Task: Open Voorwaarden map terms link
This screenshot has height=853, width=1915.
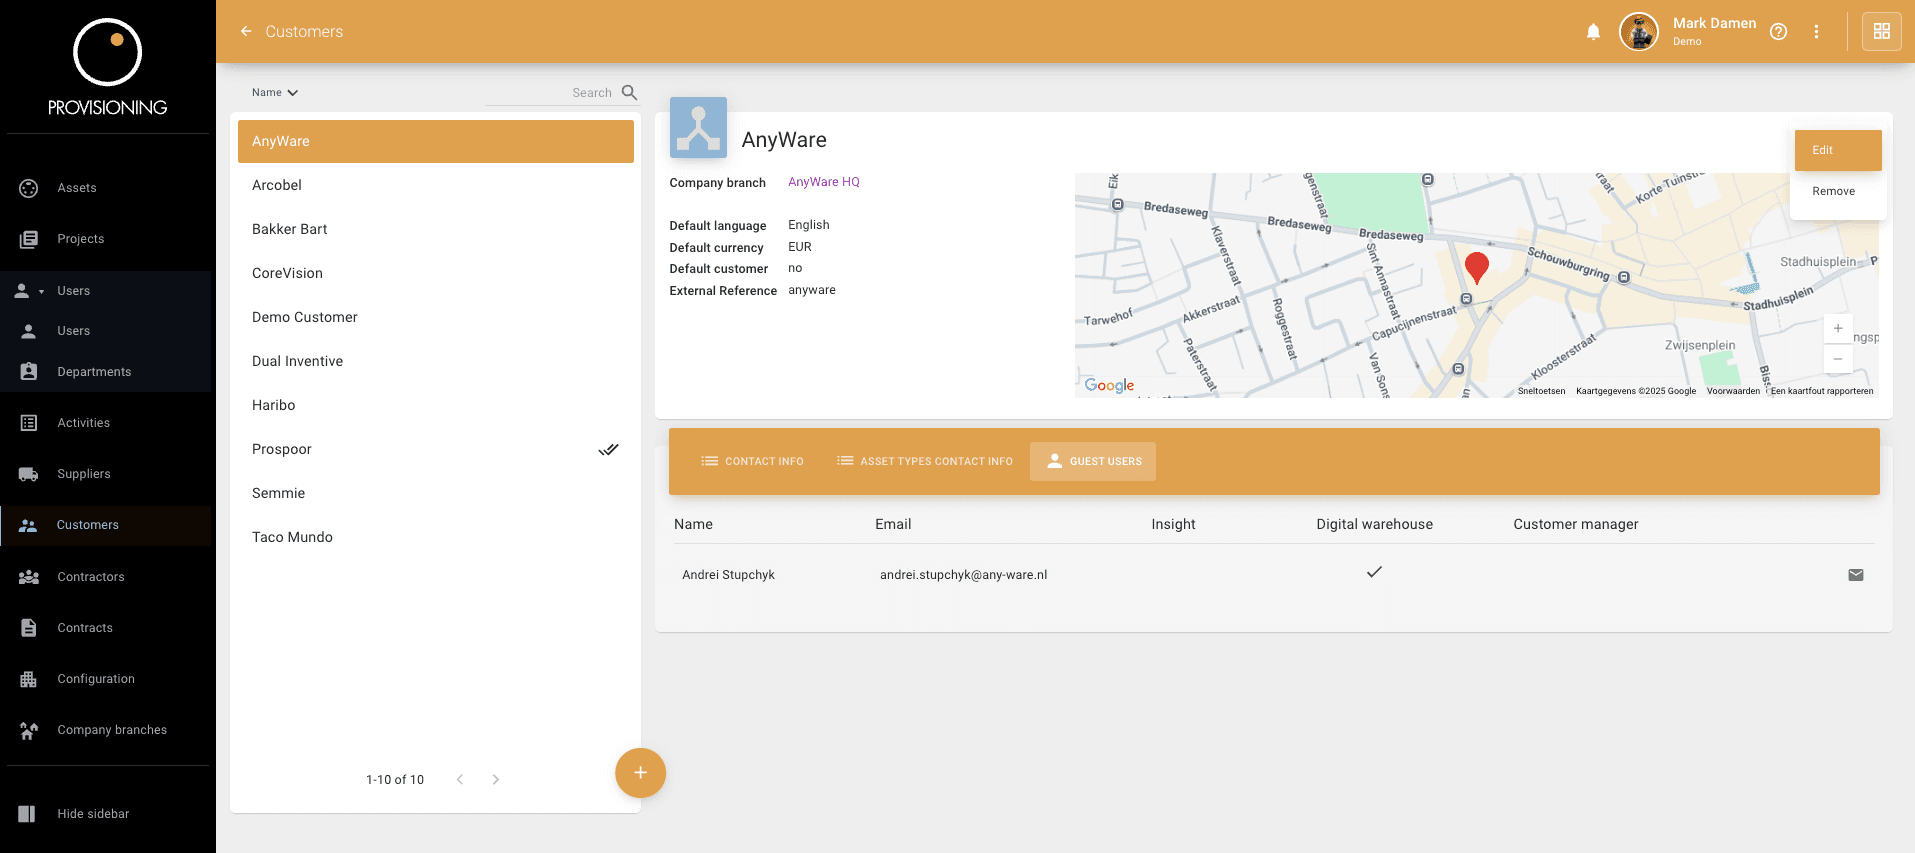Action: coord(1733,391)
